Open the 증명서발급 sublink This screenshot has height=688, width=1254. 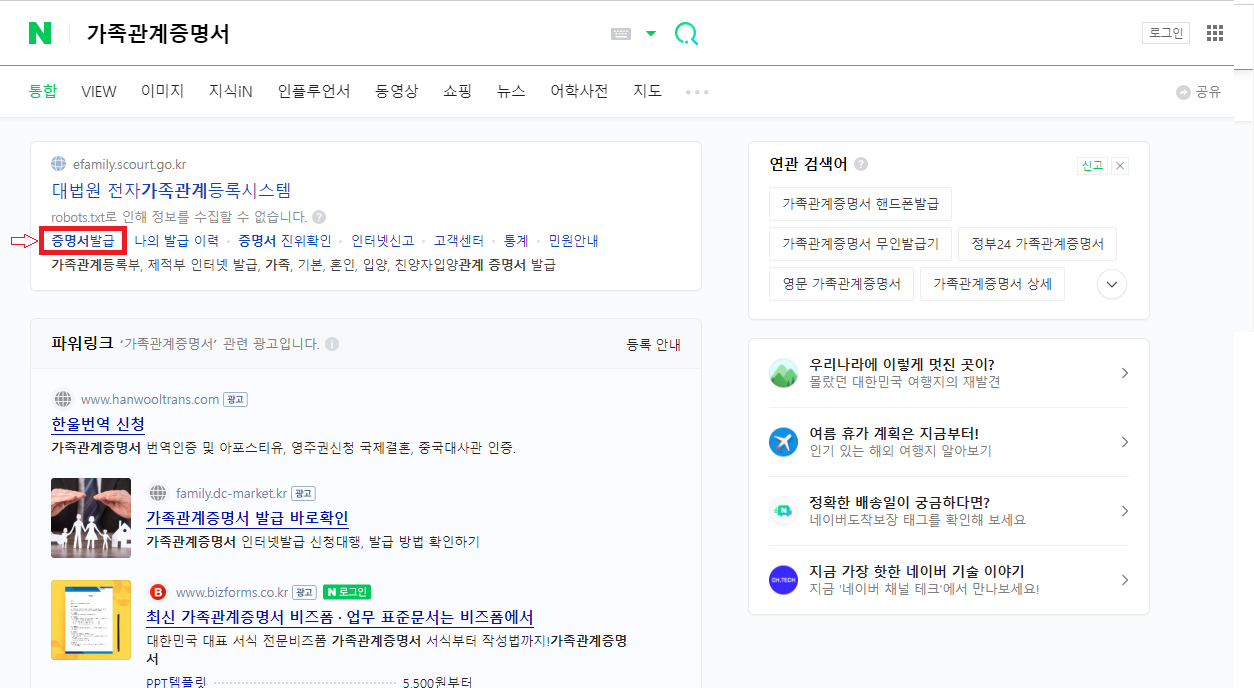point(83,241)
